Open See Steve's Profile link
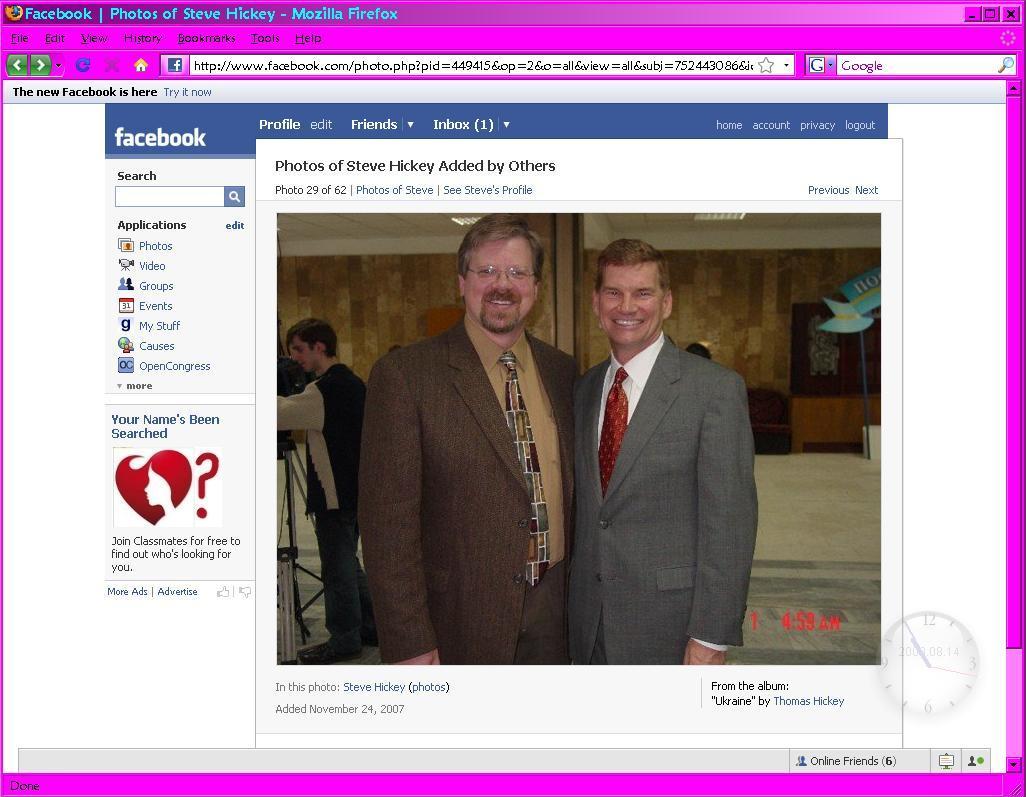Screen dimensions: 1026x797 pyautogui.click(x=487, y=190)
